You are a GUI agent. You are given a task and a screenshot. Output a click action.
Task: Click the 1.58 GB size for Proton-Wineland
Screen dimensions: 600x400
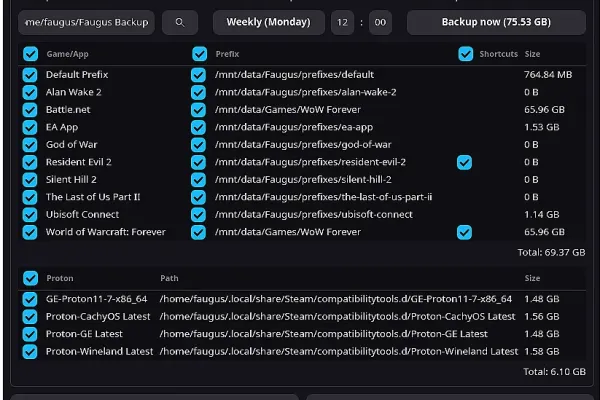tap(541, 351)
